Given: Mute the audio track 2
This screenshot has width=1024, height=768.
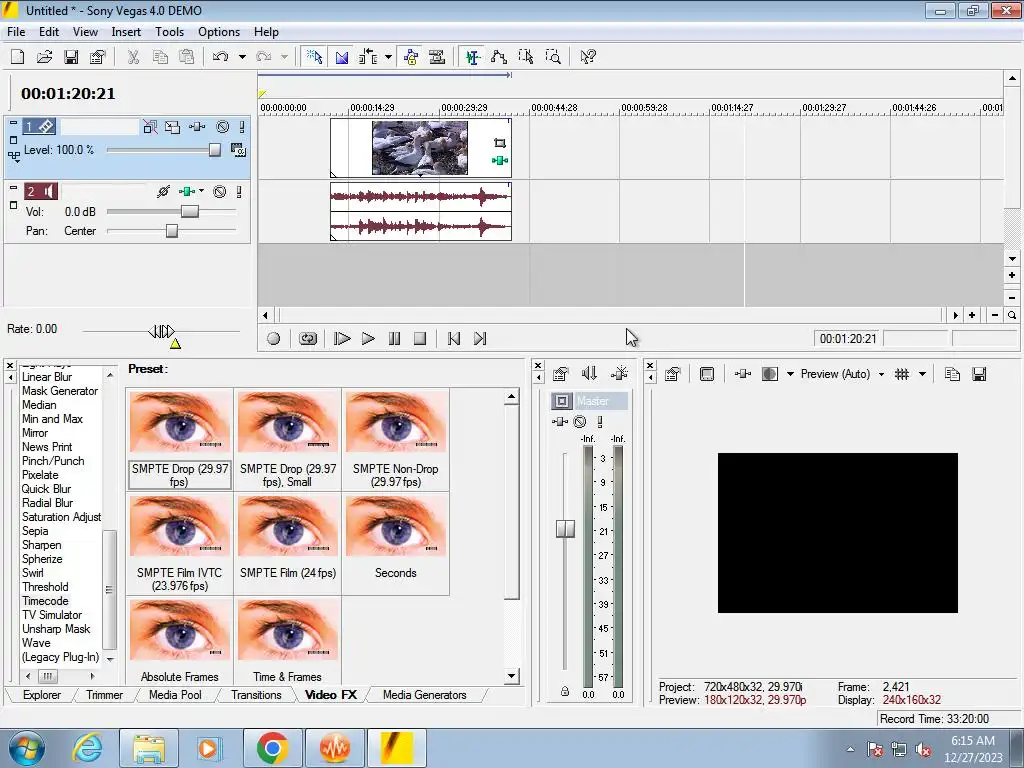Looking at the screenshot, I should point(219,191).
